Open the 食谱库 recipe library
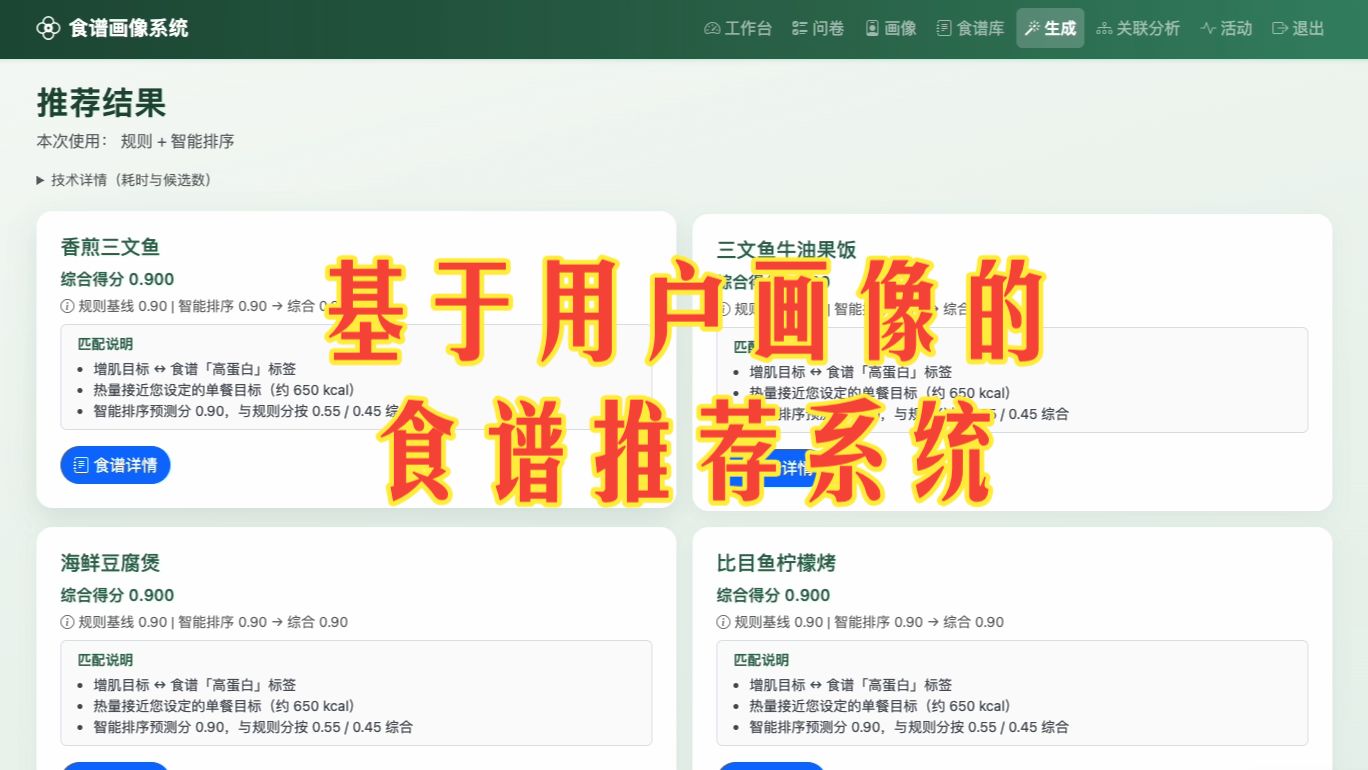 pyautogui.click(x=970, y=28)
